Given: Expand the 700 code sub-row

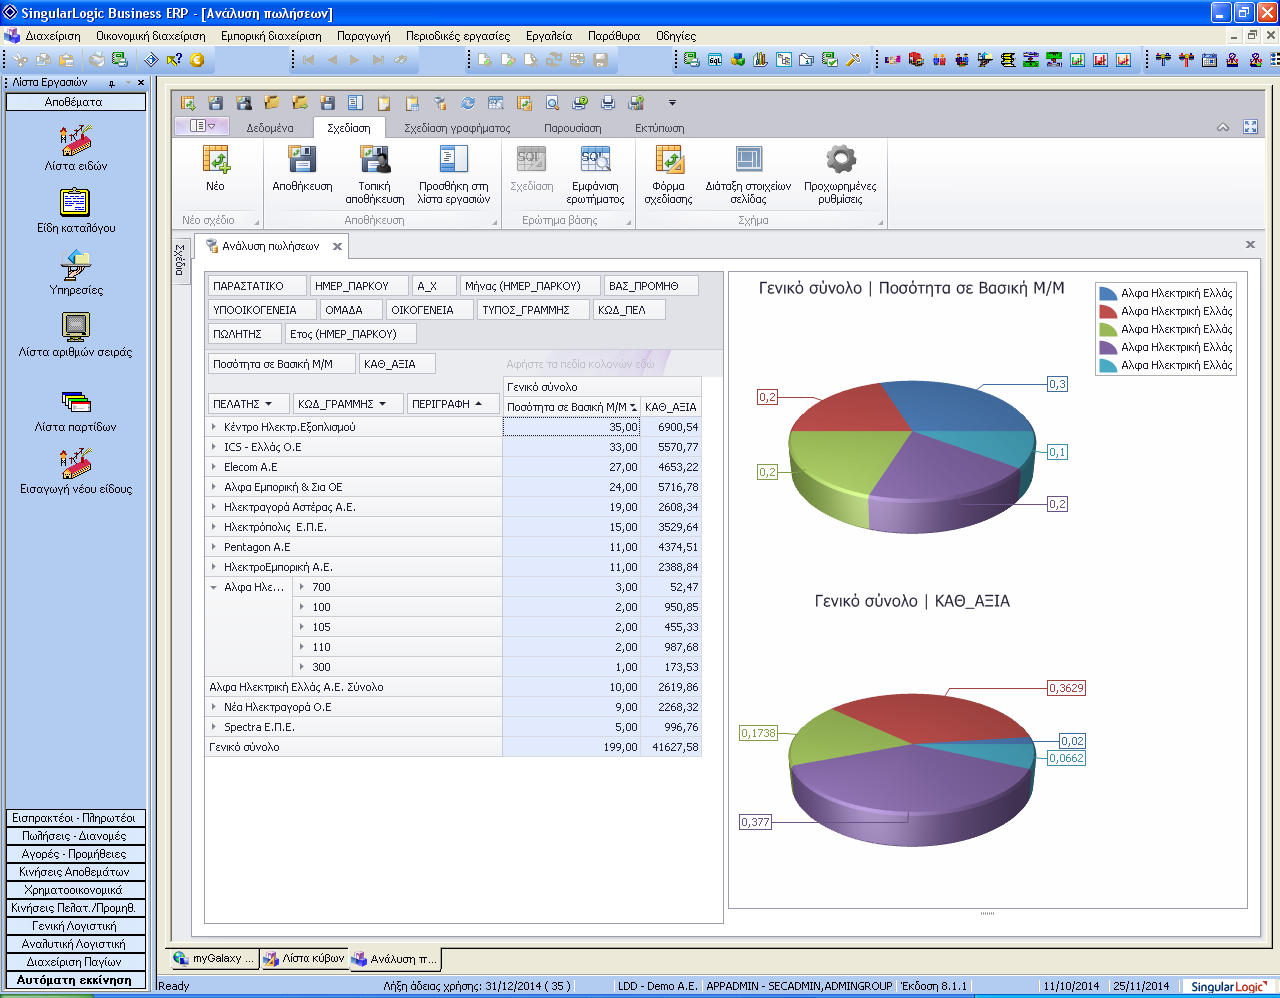Looking at the screenshot, I should point(302,587).
